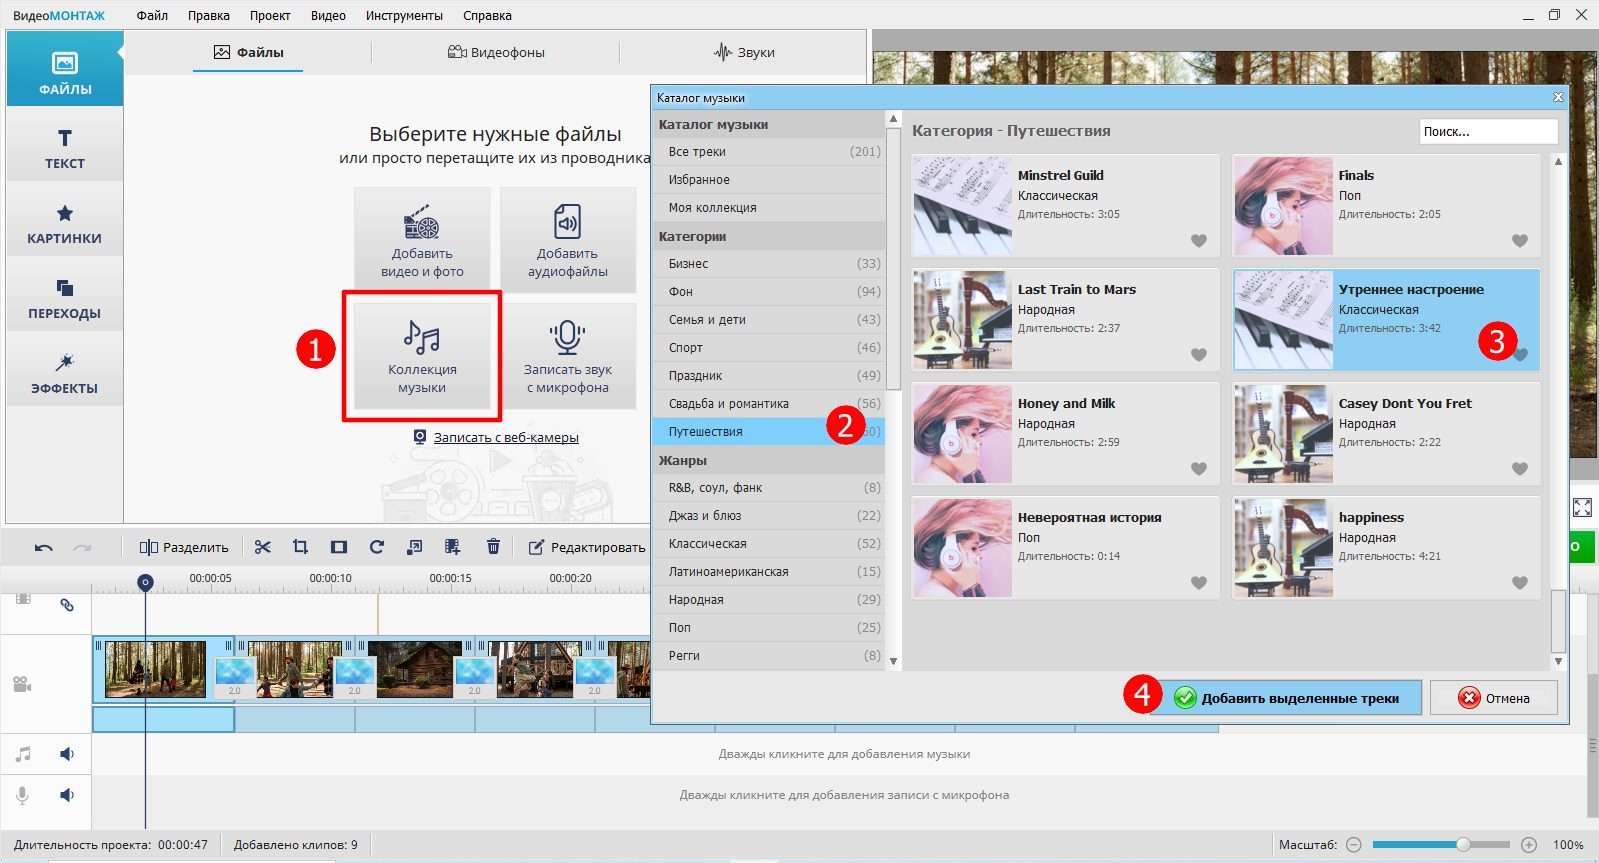Image resolution: width=1599 pixels, height=863 pixels.
Task: Mute the music track speaker
Action: 67,754
